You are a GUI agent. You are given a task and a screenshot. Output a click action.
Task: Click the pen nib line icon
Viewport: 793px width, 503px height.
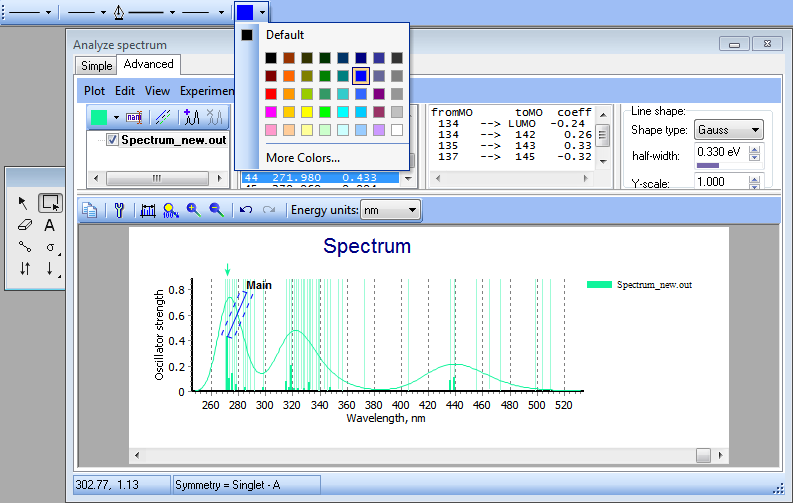[x=119, y=12]
